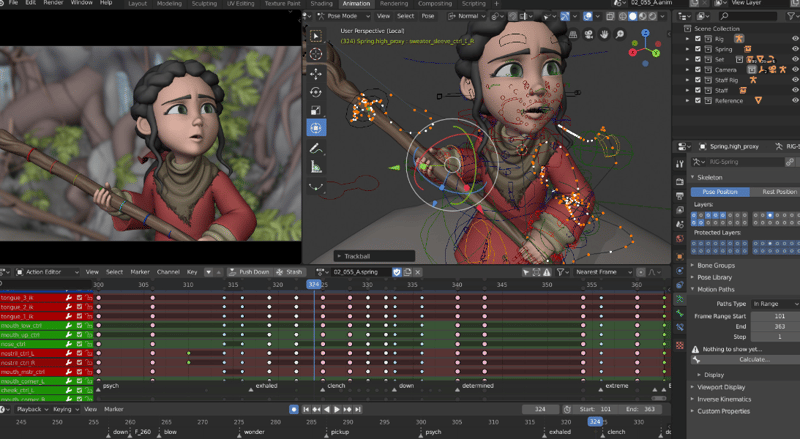Toggle perspective/orthographic grid icon in the viewport

[x=573, y=35]
